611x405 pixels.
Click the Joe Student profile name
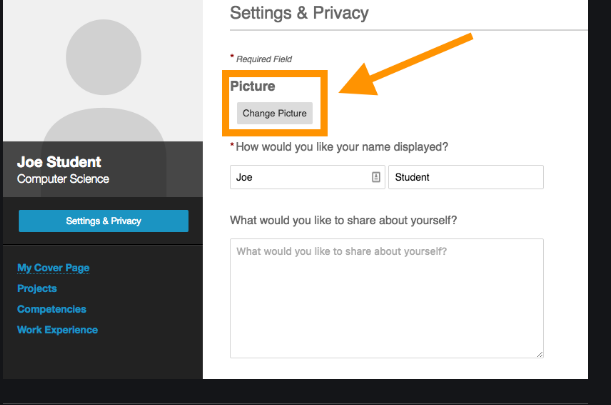(59, 162)
